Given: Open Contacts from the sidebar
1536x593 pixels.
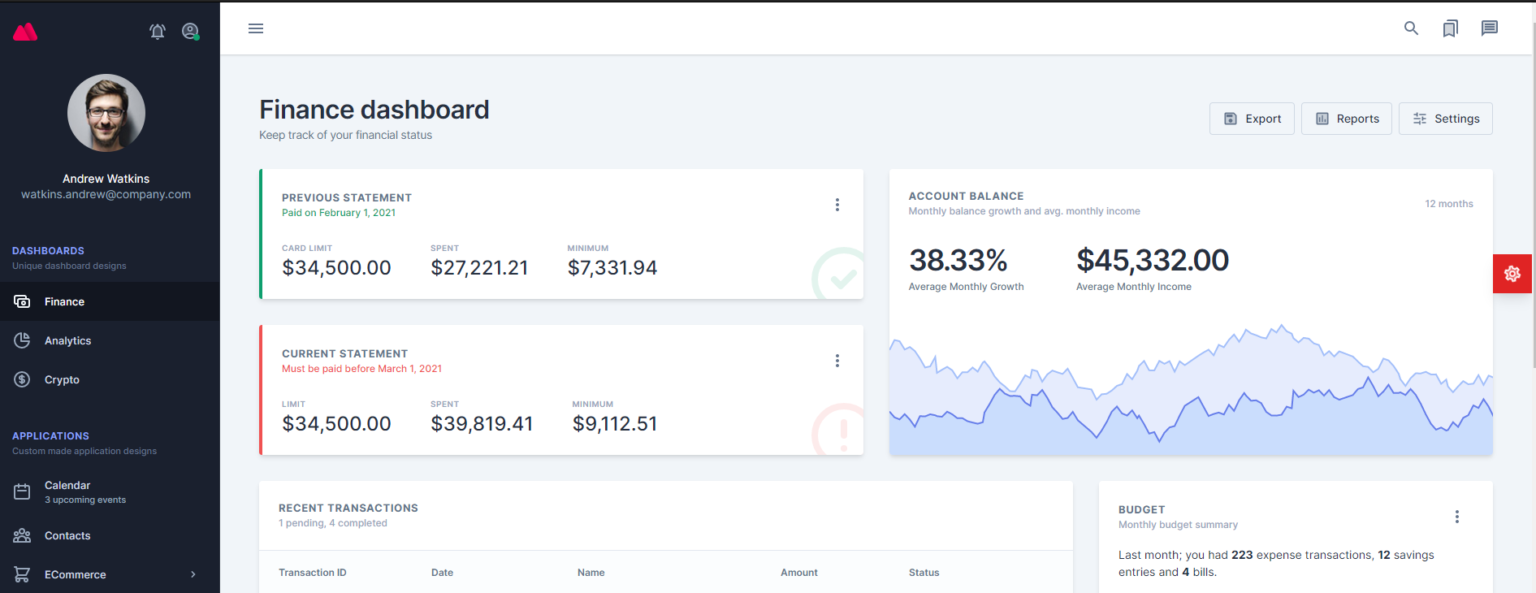Looking at the screenshot, I should click(x=67, y=536).
